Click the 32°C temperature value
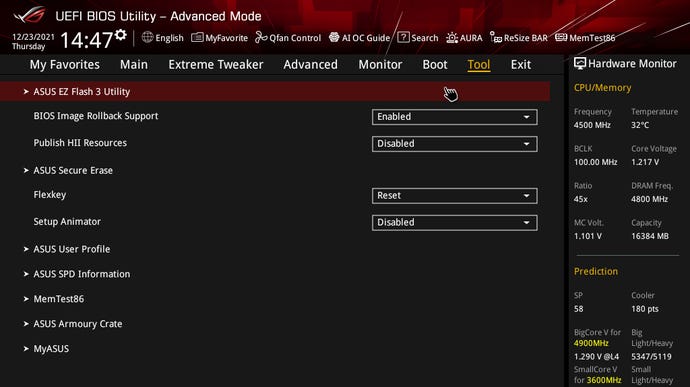 640,125
